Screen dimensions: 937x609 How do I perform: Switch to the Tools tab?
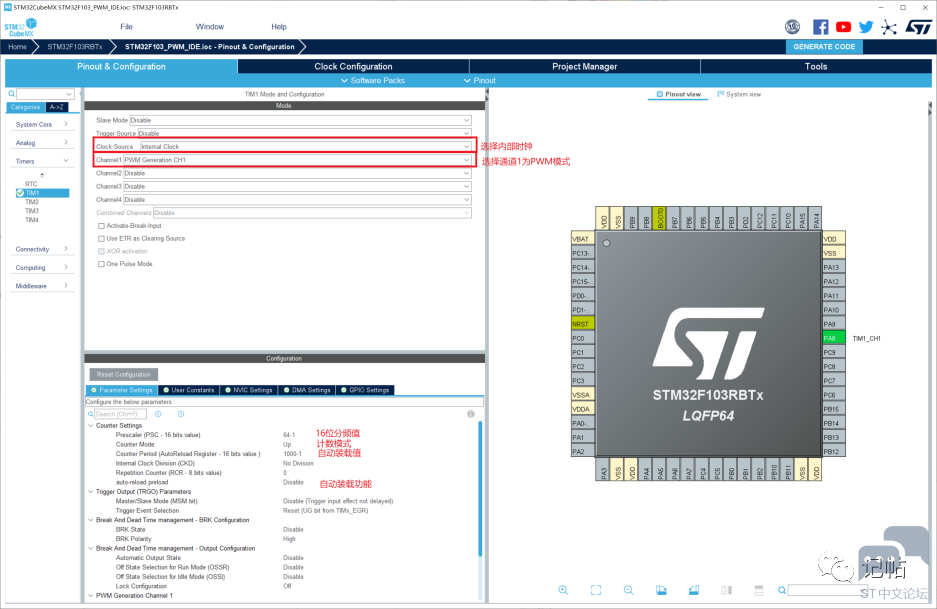(x=816, y=66)
